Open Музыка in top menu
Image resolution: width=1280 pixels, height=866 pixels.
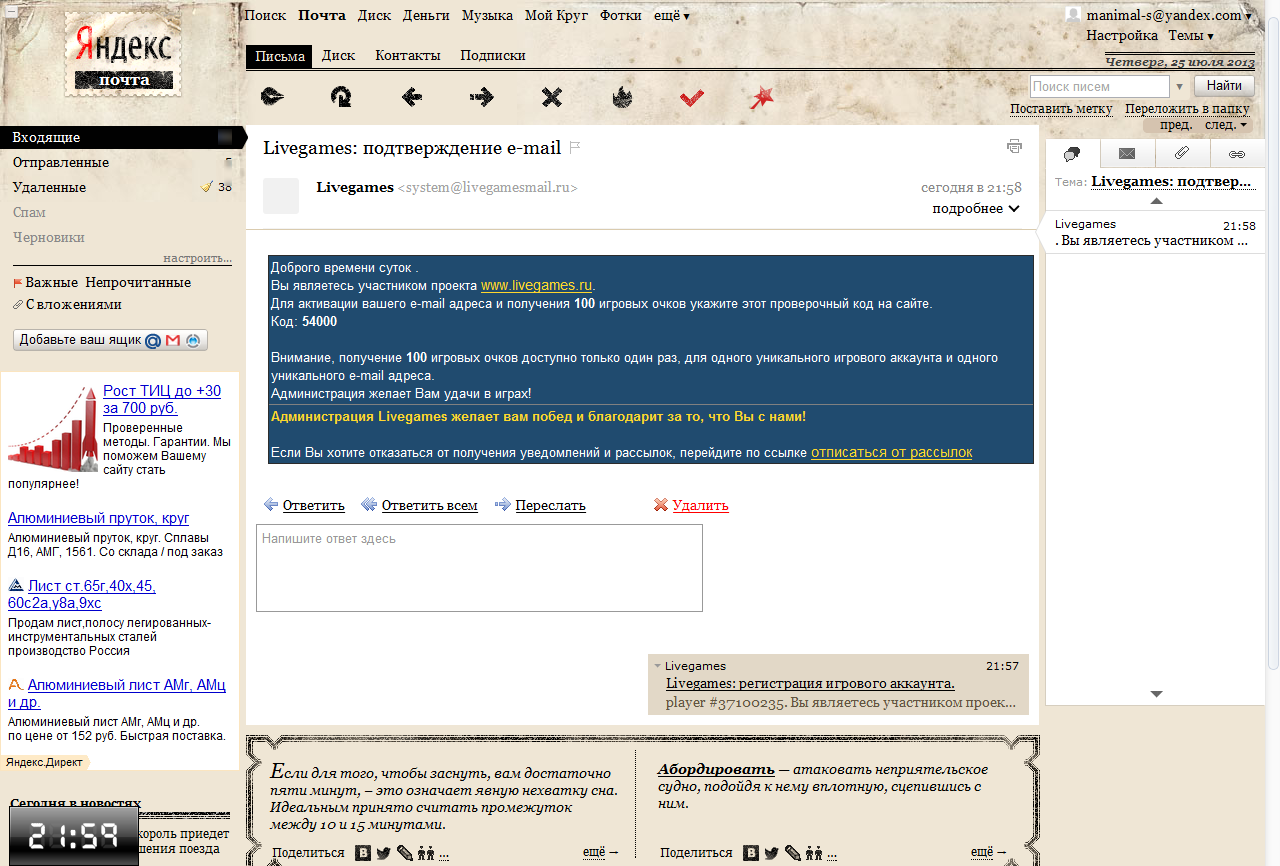click(x=487, y=15)
